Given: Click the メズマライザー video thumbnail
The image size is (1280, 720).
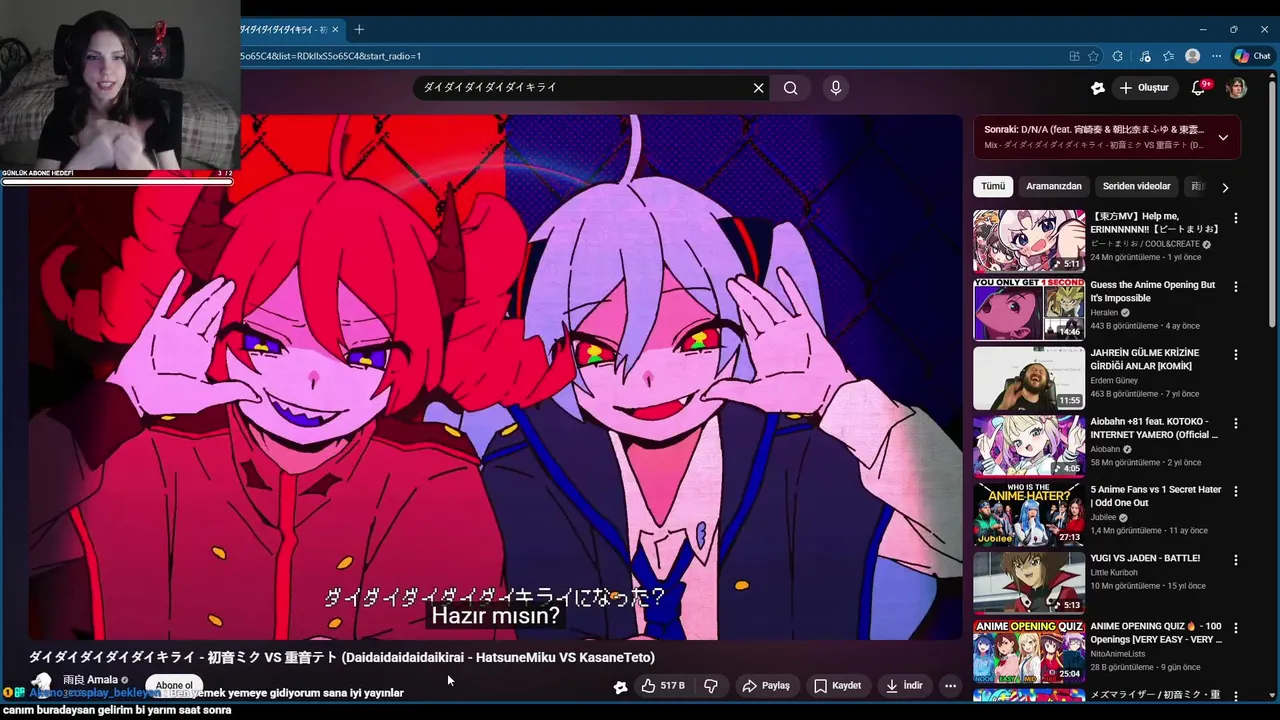Looking at the screenshot, I should (1029, 695).
